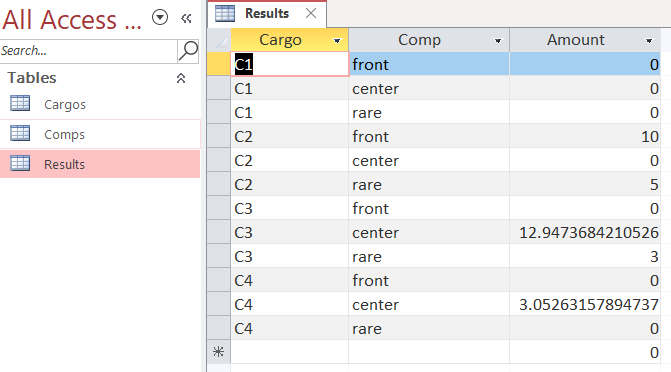Open the Cargos table

click(100, 104)
